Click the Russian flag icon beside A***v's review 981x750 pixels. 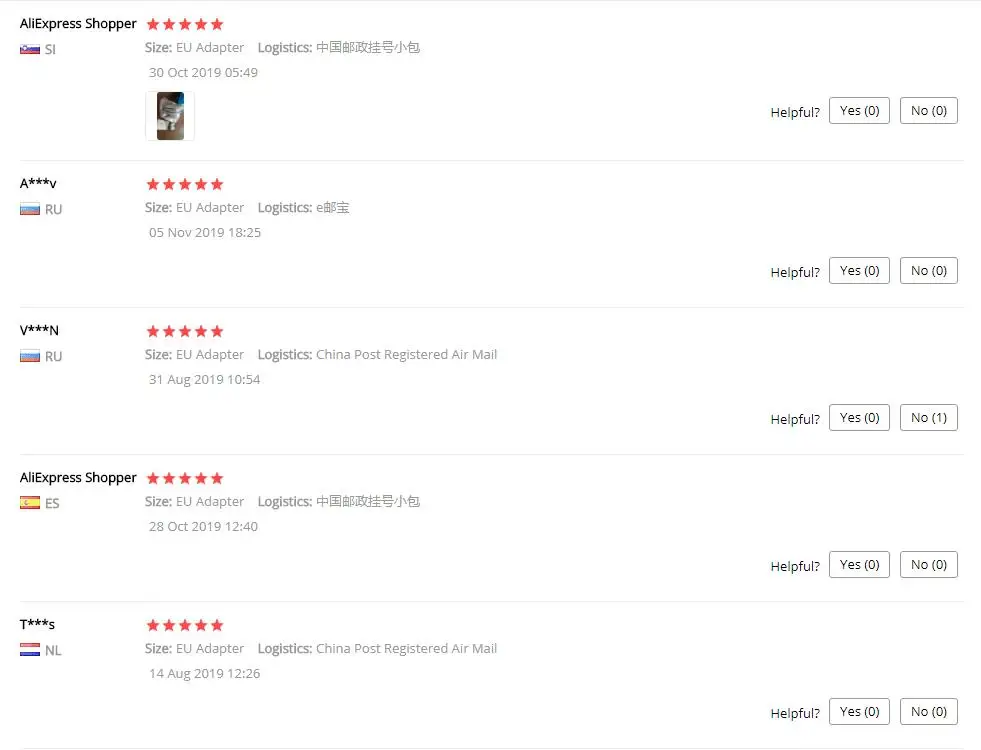click(x=29, y=210)
